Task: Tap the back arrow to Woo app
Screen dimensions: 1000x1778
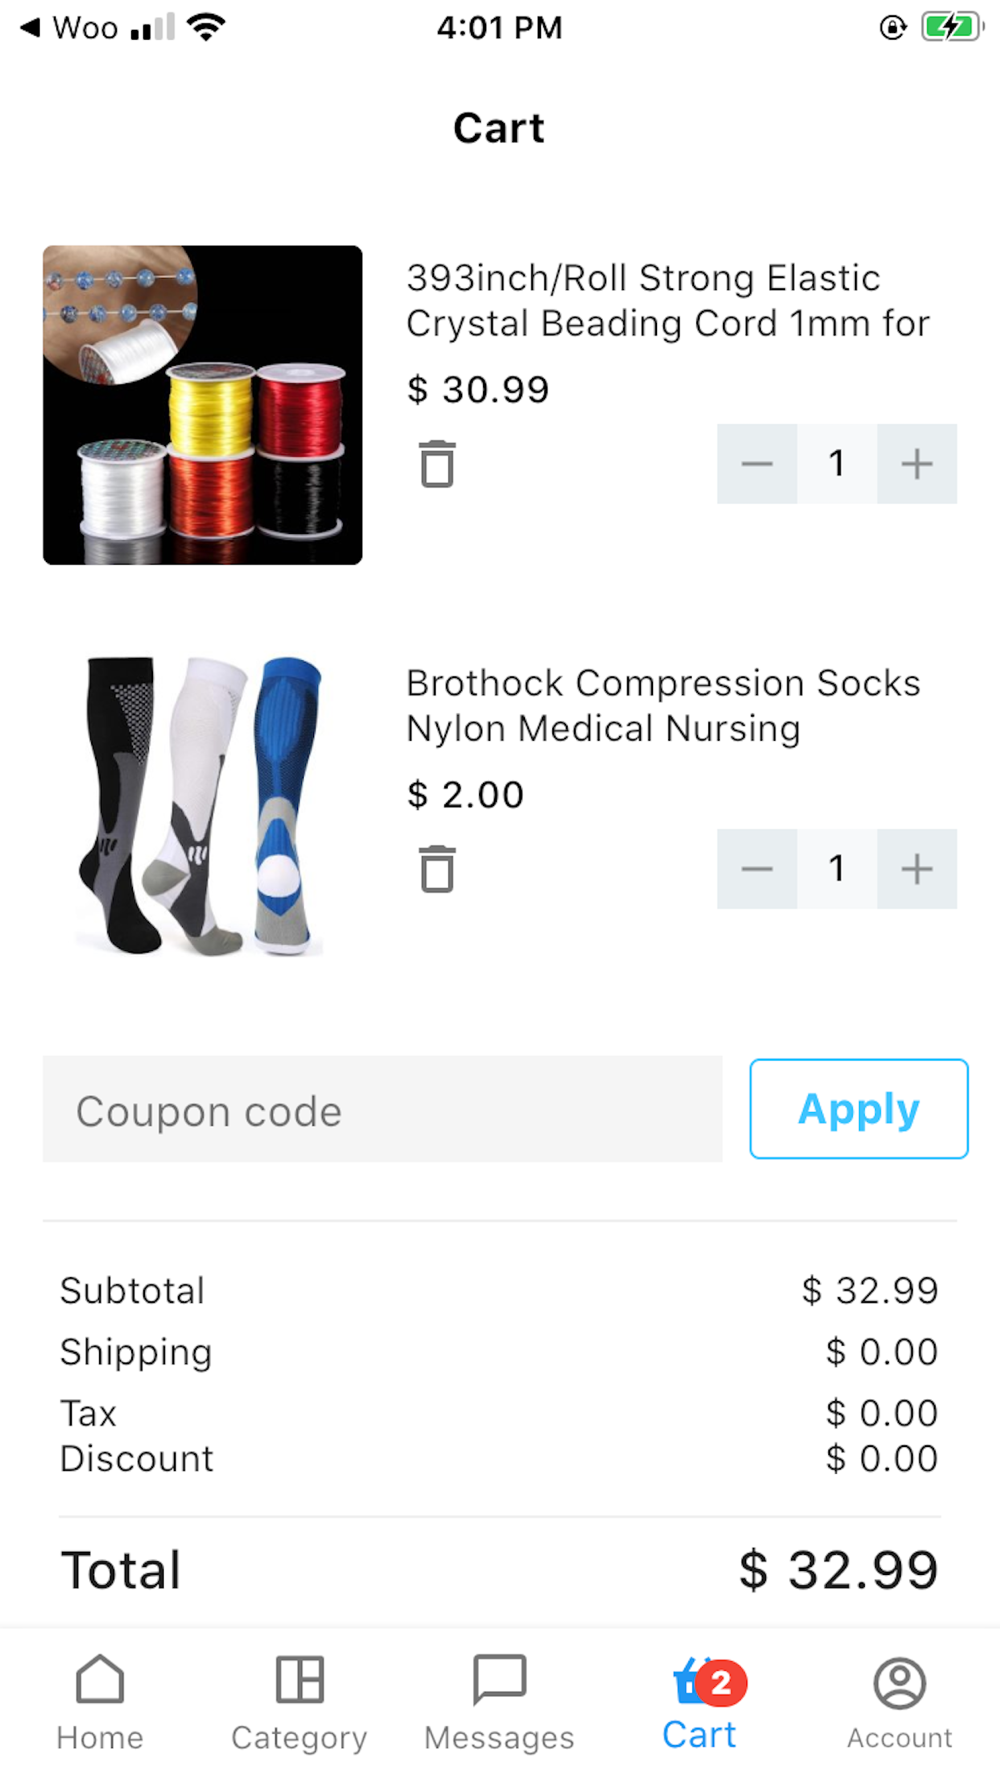Action: pos(31,27)
